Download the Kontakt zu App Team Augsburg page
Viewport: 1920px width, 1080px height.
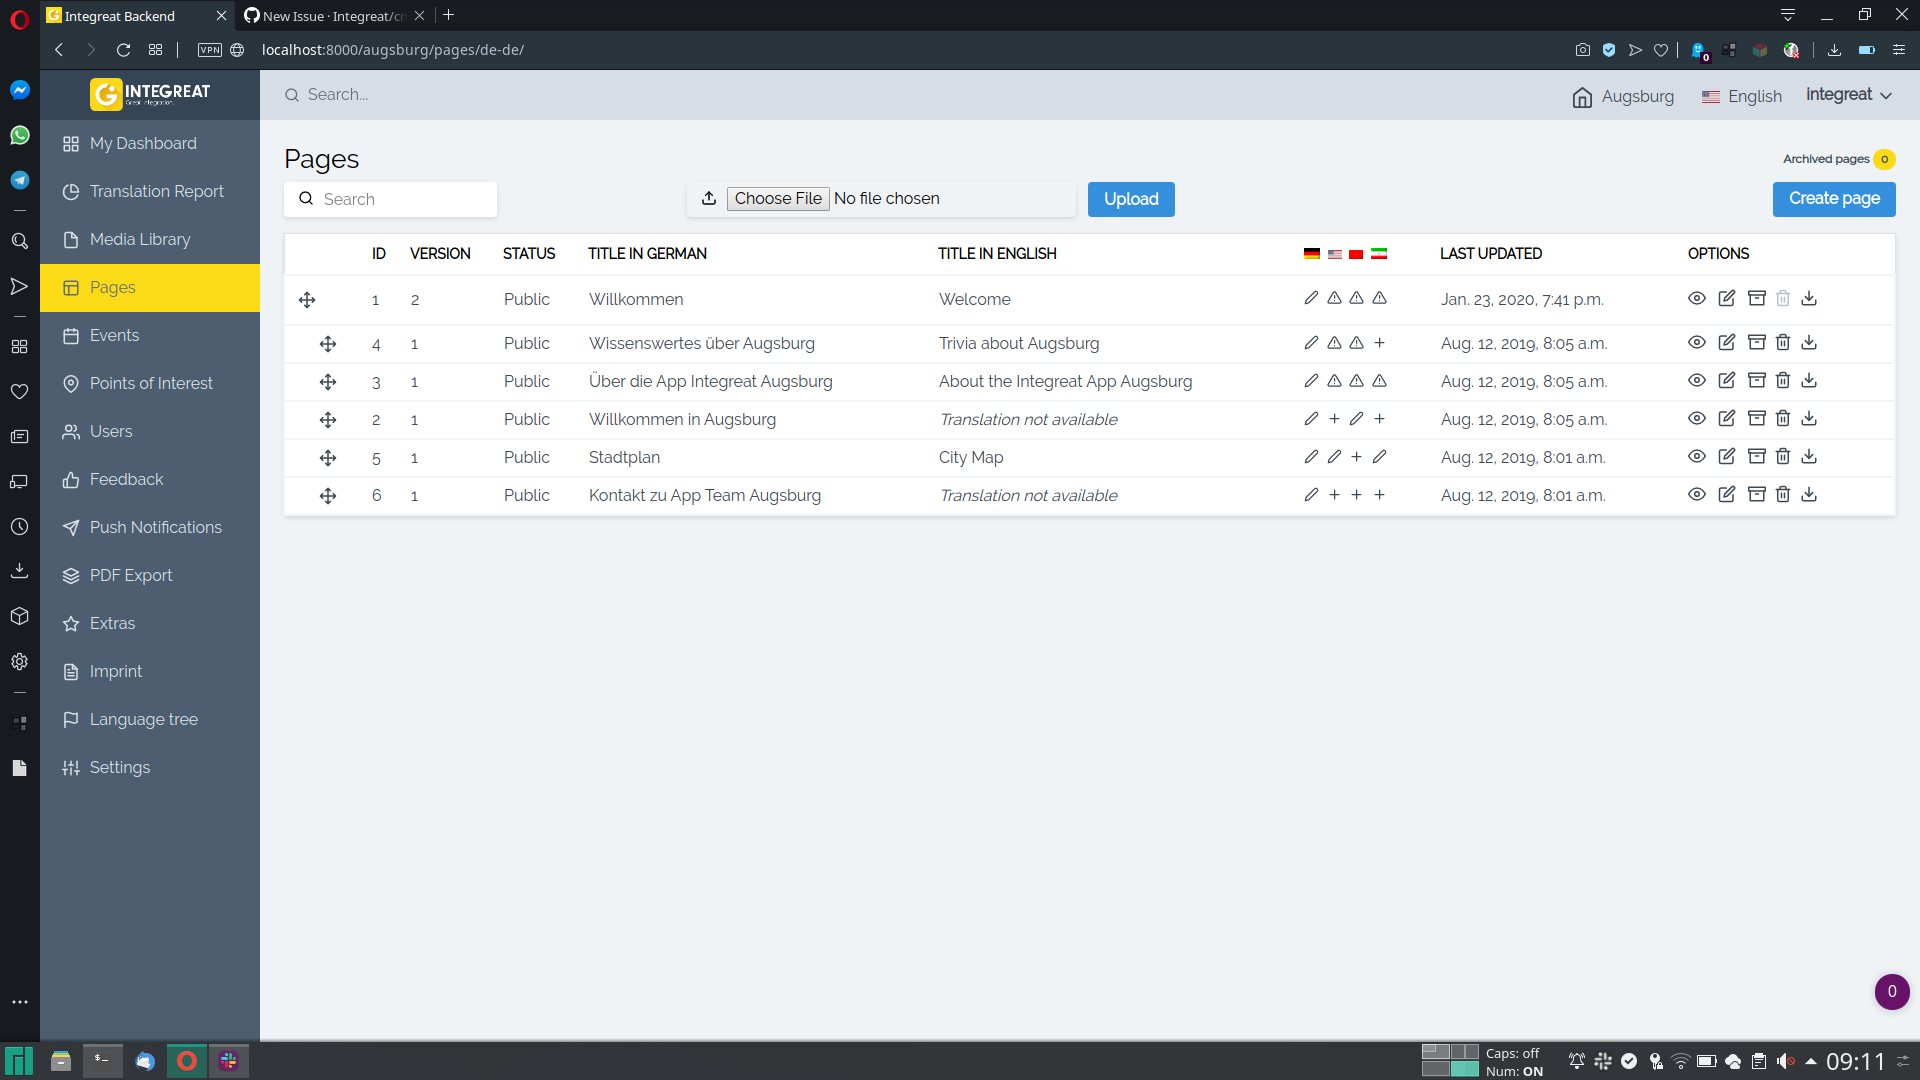click(x=1809, y=494)
